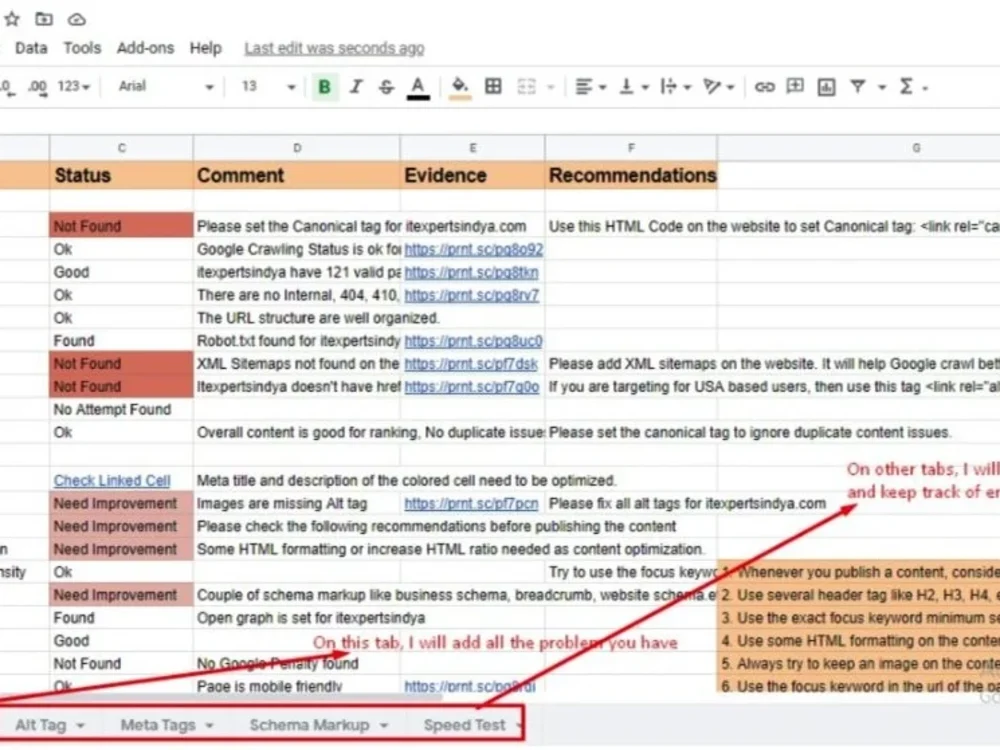Open text wrapping options
This screenshot has width=1000, height=750.
point(675,86)
